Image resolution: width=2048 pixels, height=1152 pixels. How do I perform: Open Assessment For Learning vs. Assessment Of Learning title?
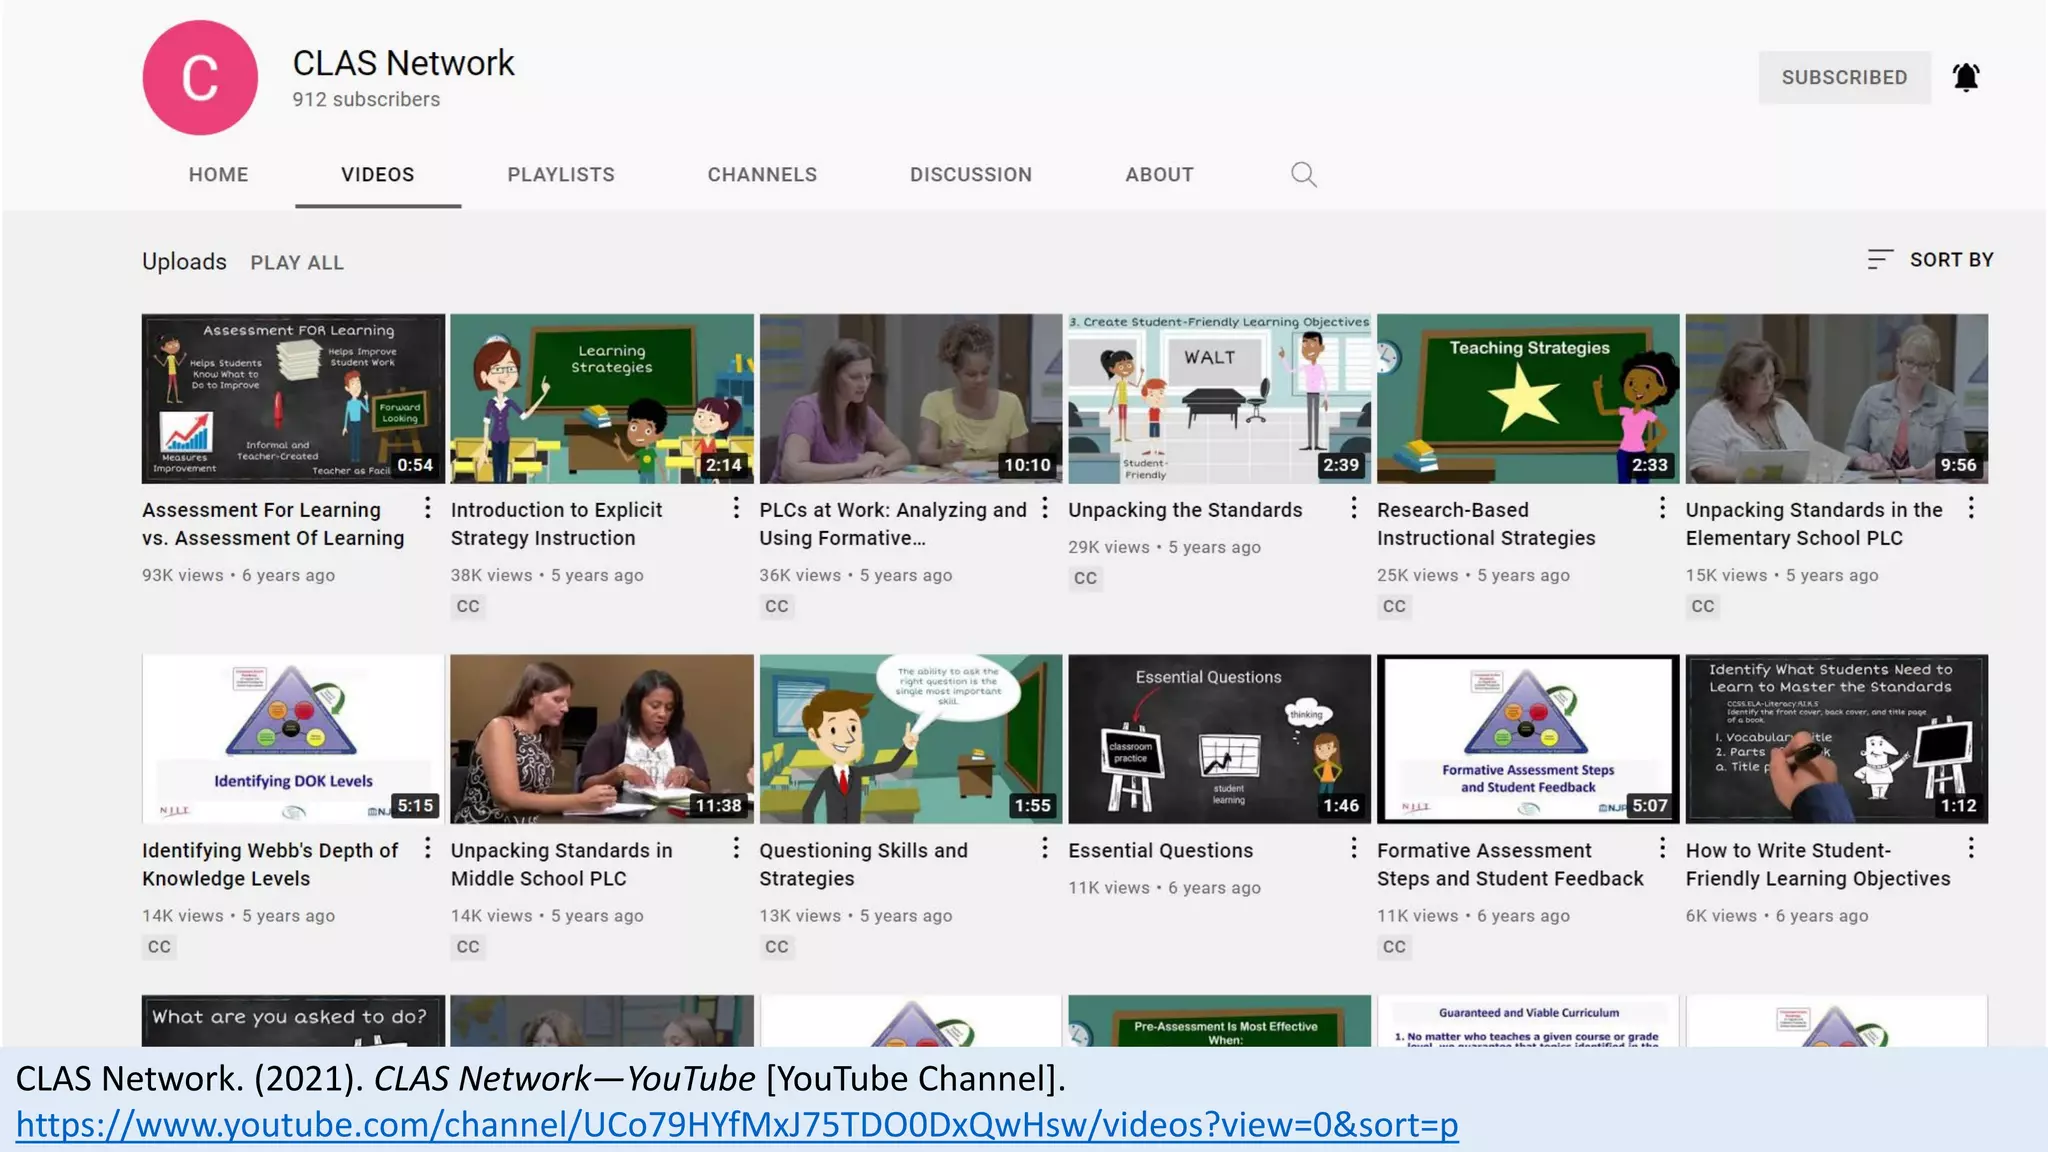[273, 524]
